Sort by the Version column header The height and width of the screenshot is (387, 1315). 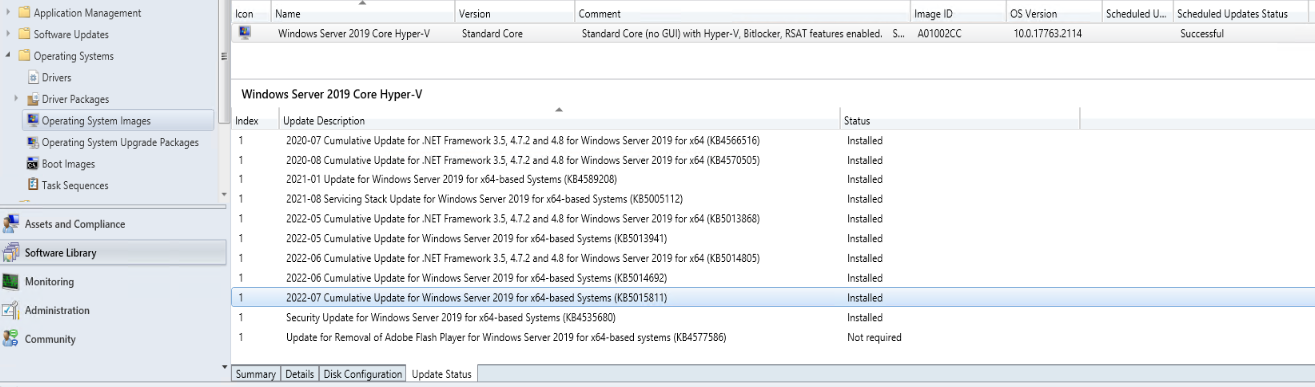(x=516, y=14)
